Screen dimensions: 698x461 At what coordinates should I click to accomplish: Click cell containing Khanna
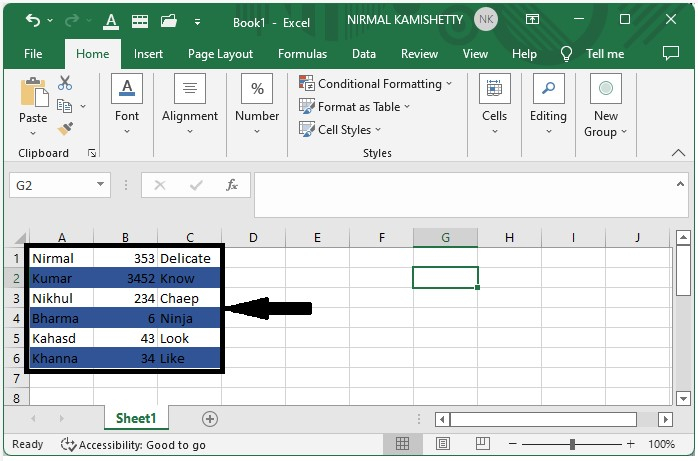[61, 359]
